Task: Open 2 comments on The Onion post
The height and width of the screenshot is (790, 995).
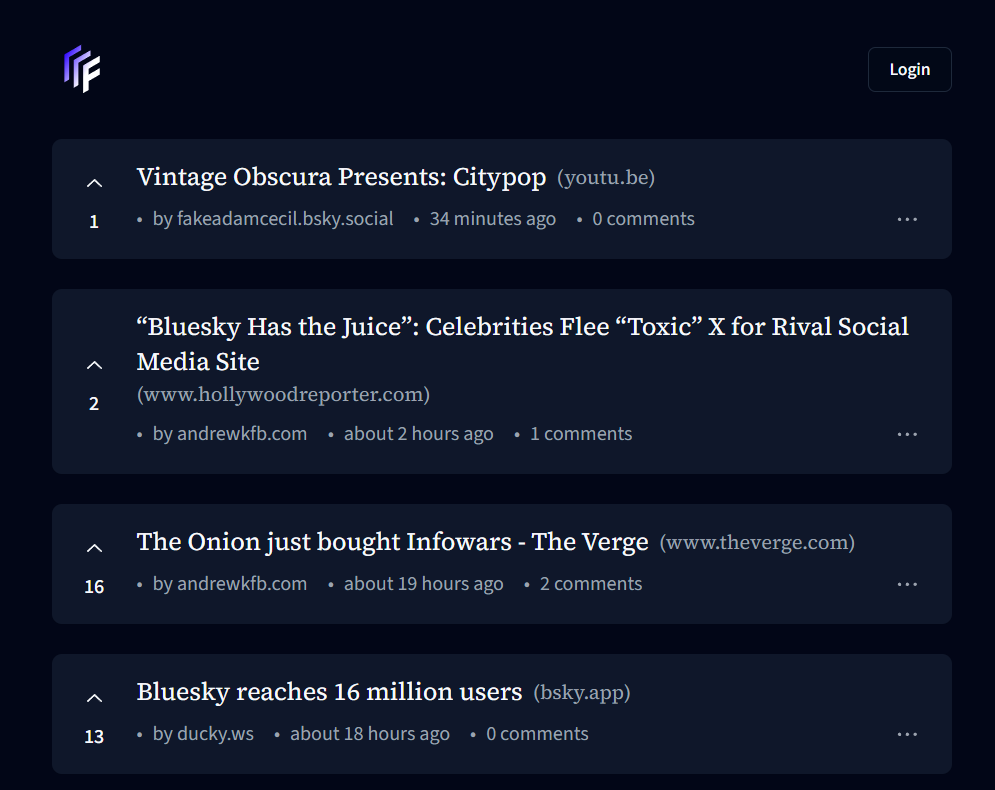Action: tap(591, 584)
